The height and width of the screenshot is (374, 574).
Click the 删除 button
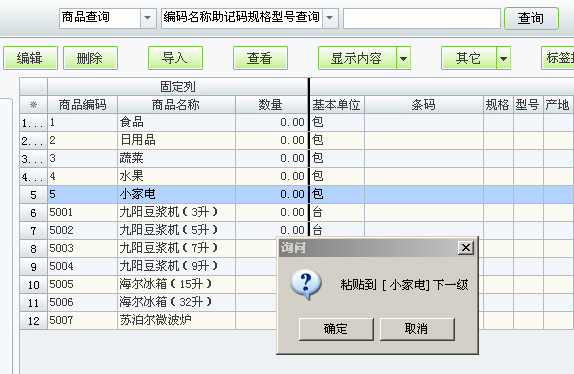pos(90,58)
